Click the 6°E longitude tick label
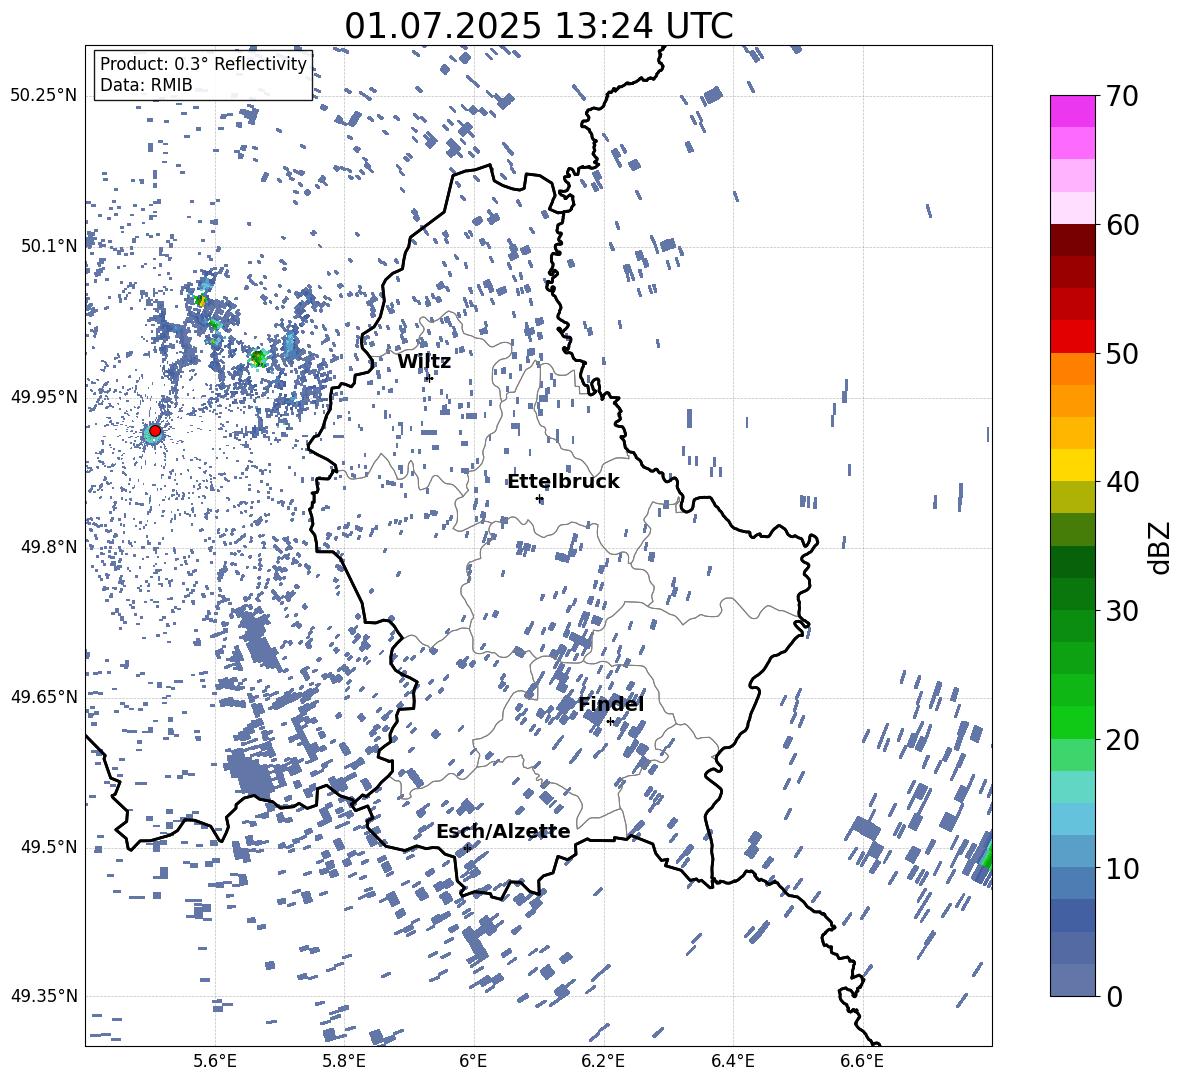This screenshot has height=1081, width=1184. [473, 1061]
